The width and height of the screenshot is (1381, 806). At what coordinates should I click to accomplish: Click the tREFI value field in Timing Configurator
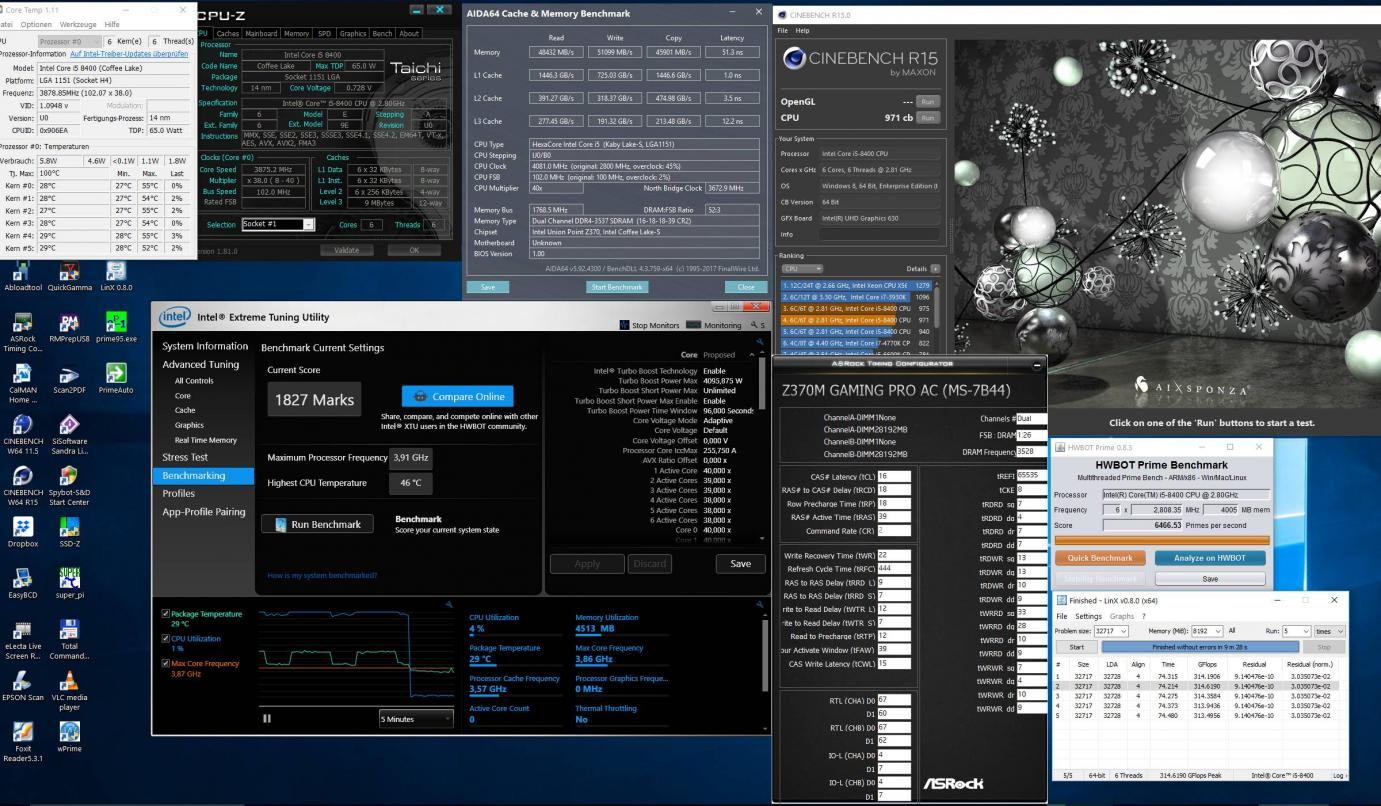pos(1033,476)
